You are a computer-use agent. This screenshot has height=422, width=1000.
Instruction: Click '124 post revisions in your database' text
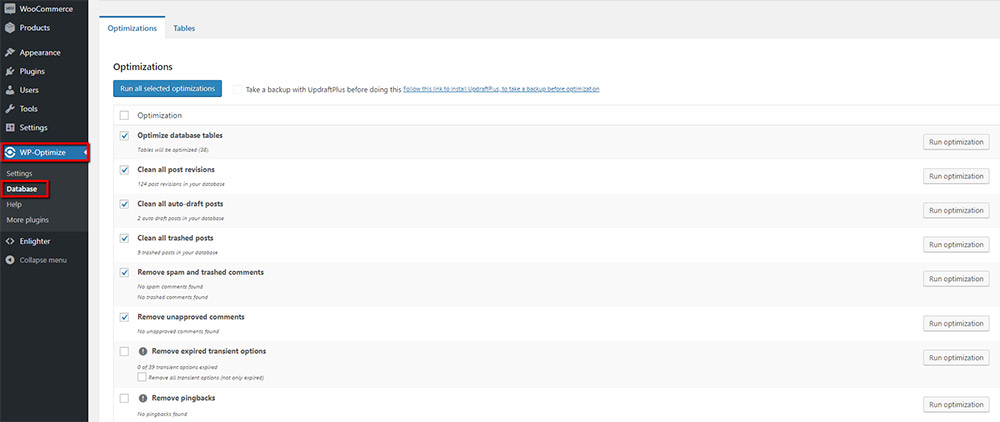click(180, 184)
